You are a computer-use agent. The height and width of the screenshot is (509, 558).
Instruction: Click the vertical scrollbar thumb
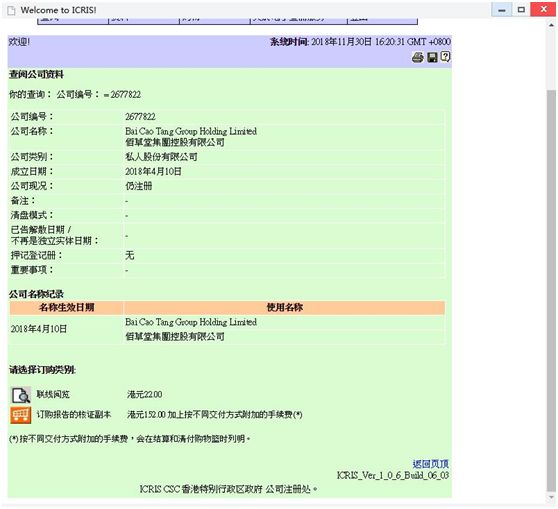(551, 290)
